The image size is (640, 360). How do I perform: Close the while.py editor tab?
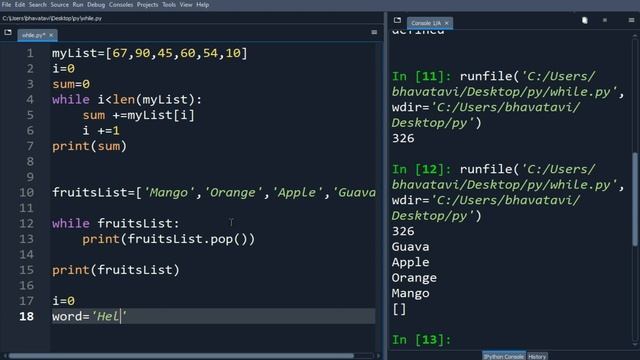[51, 36]
